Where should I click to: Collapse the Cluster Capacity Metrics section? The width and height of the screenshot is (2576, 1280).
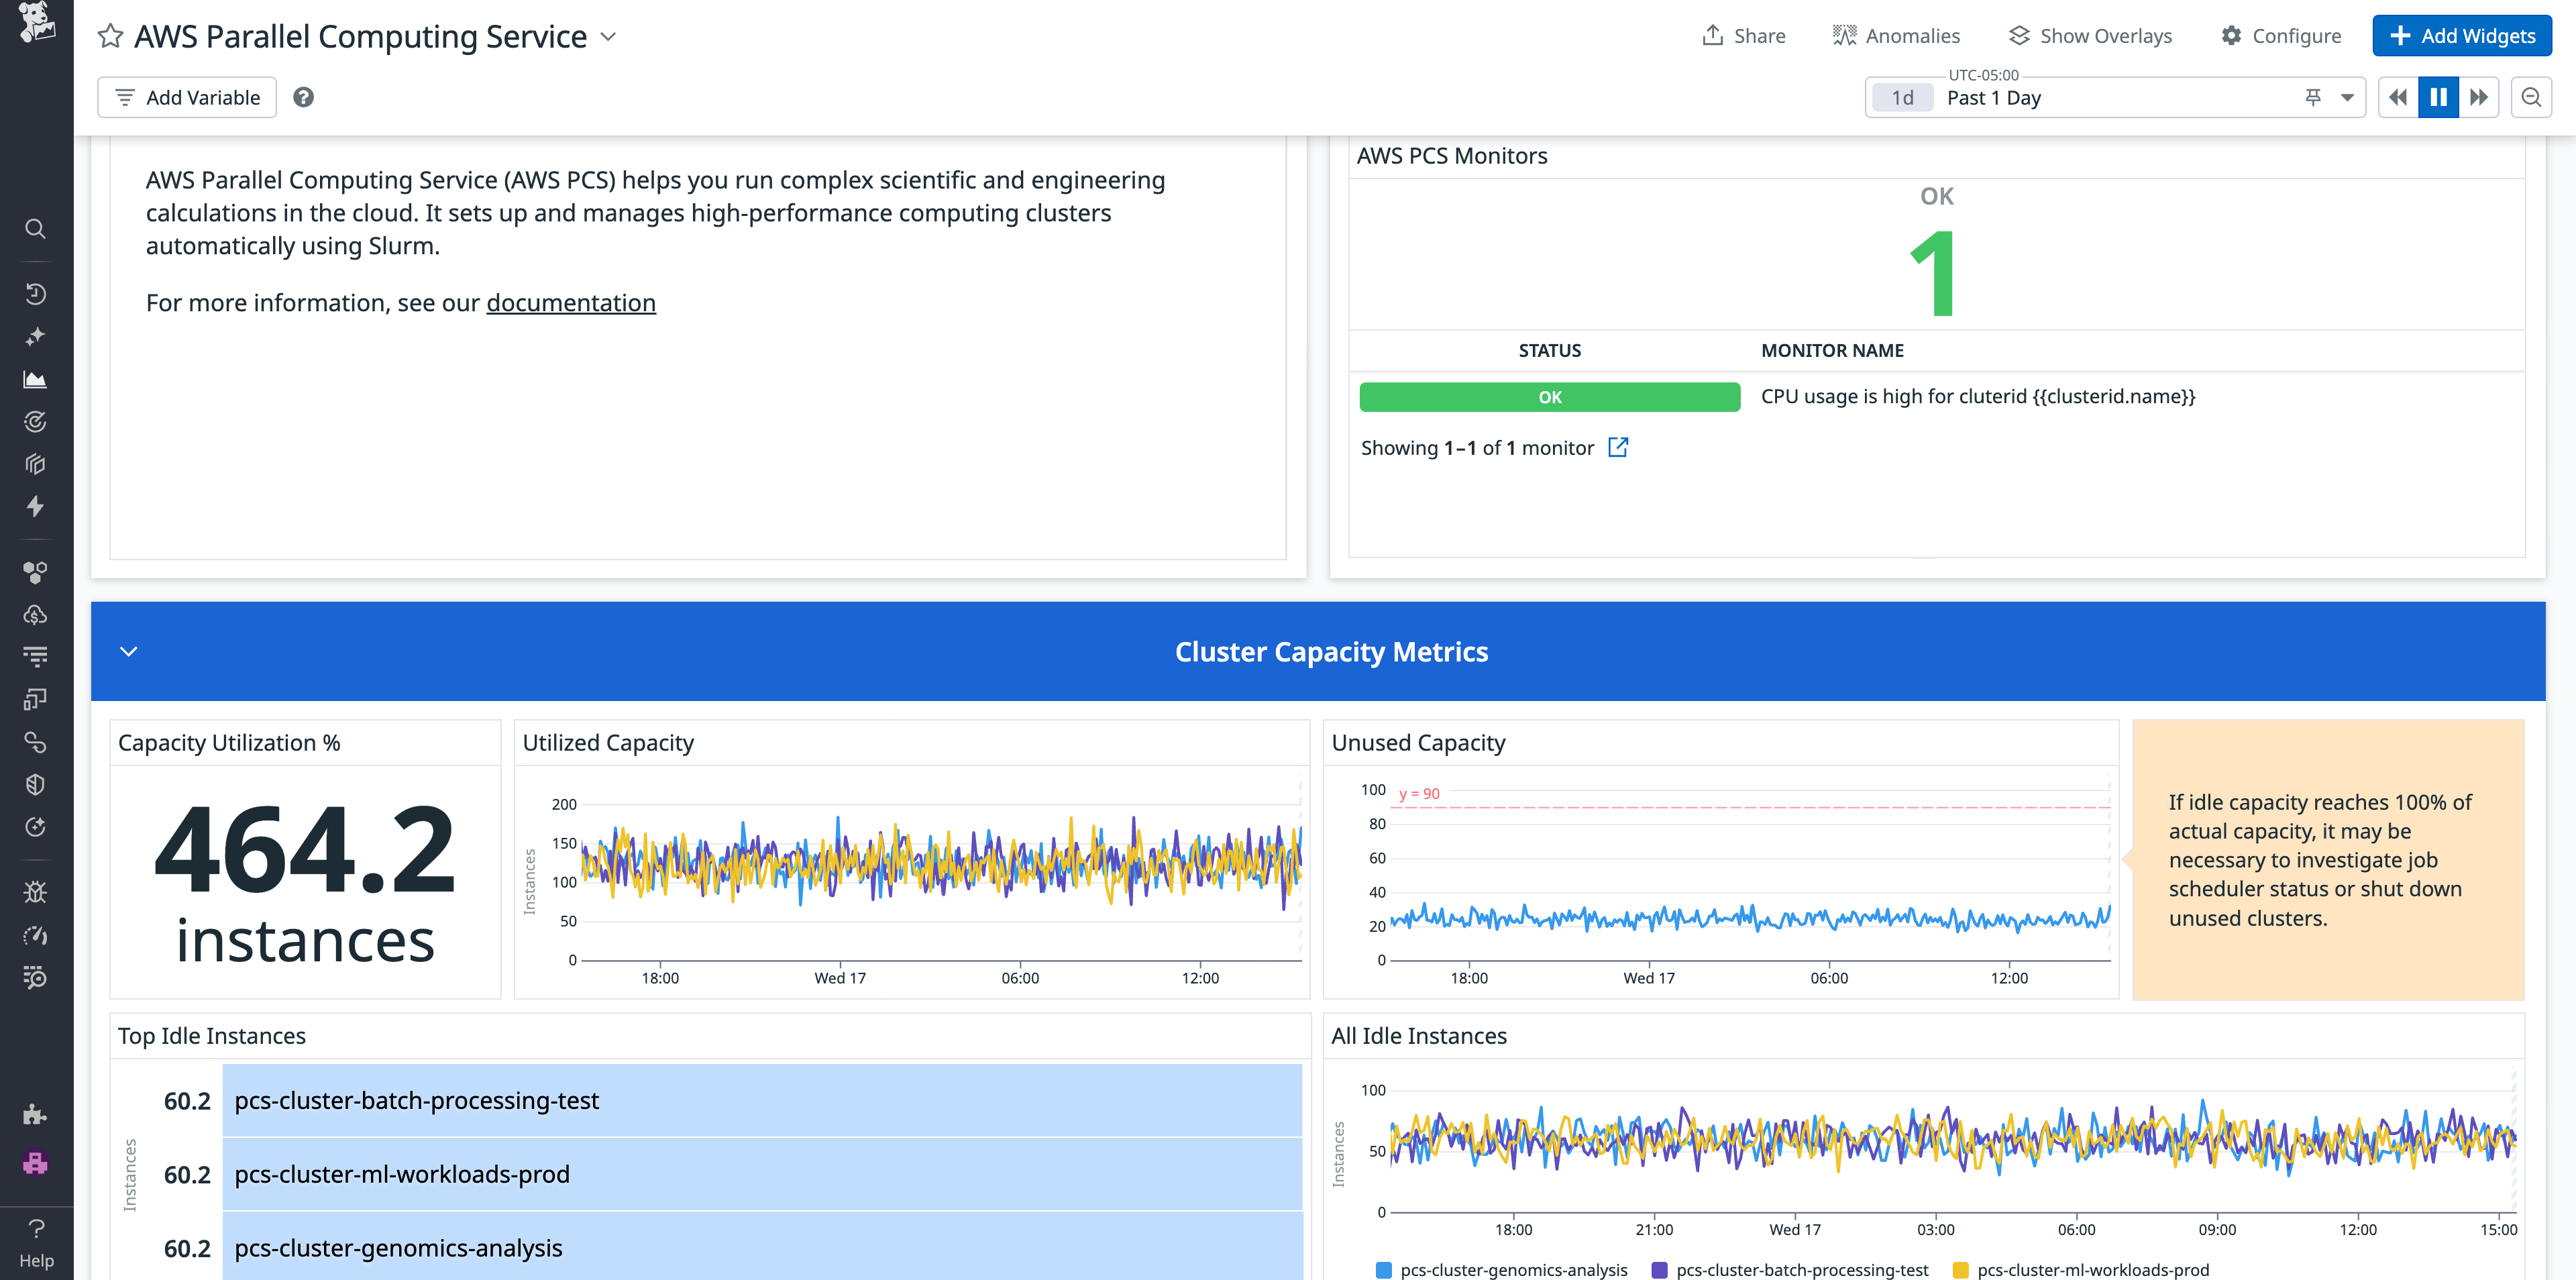coord(128,651)
